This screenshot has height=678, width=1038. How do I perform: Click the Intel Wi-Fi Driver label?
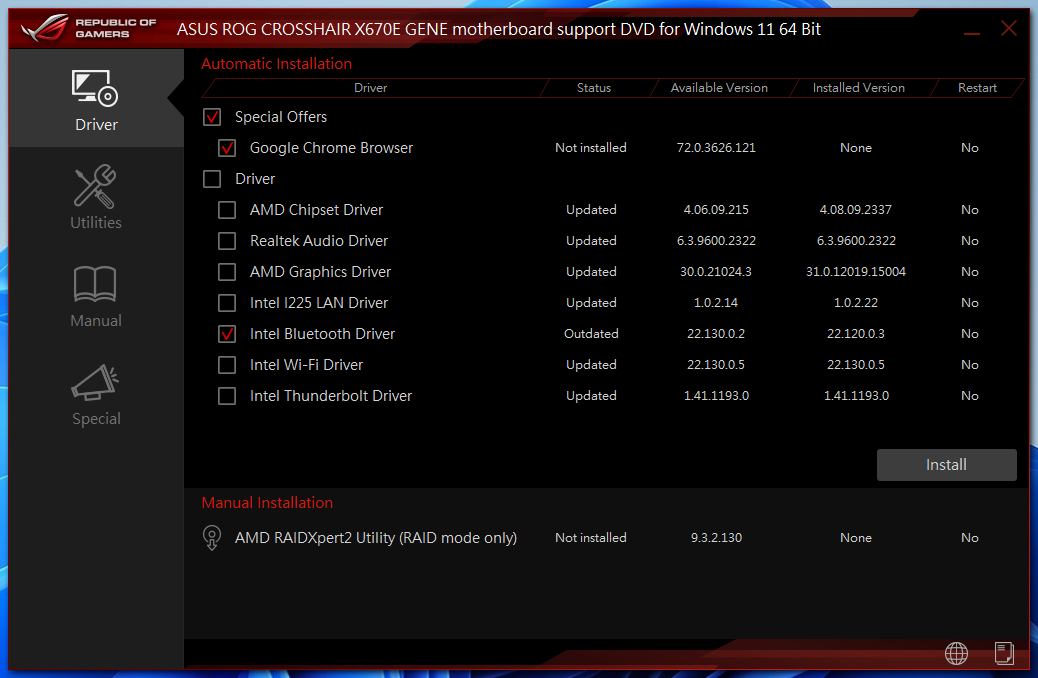[307, 365]
